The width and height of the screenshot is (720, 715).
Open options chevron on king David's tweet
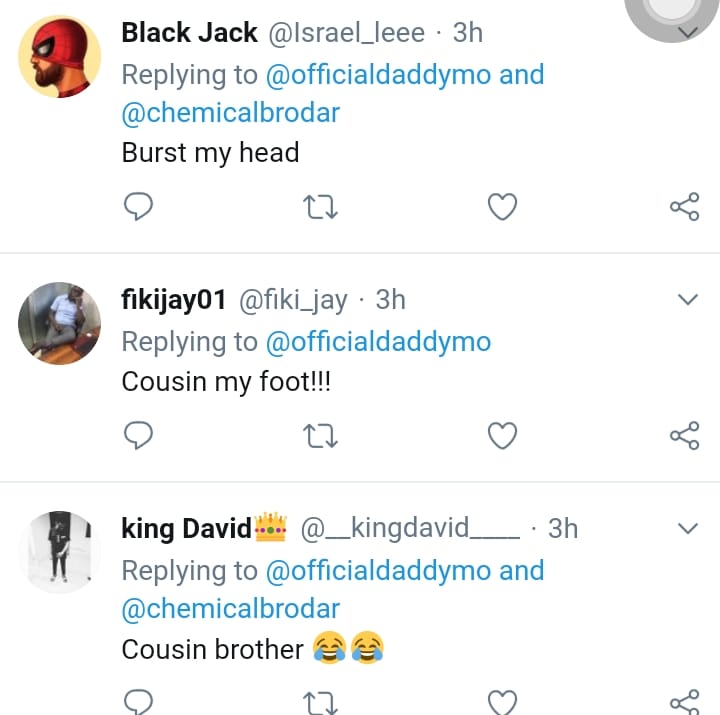688,528
